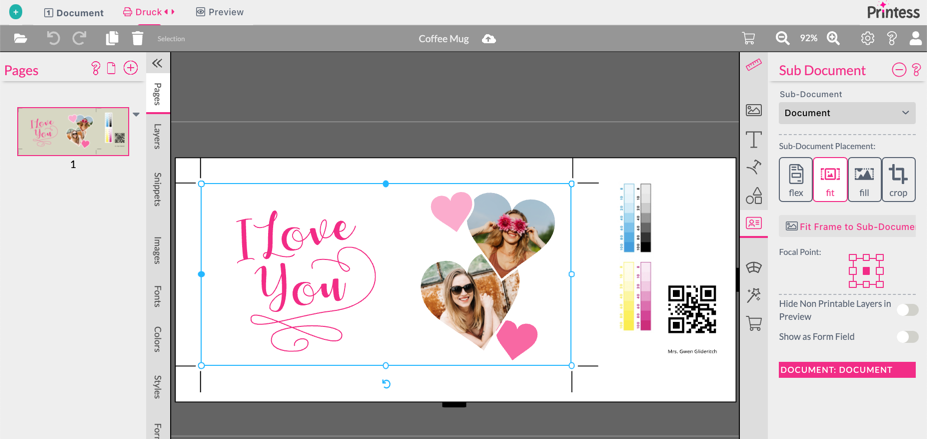Click the green plus icon at top left
The width and height of the screenshot is (927, 439).
tap(16, 12)
